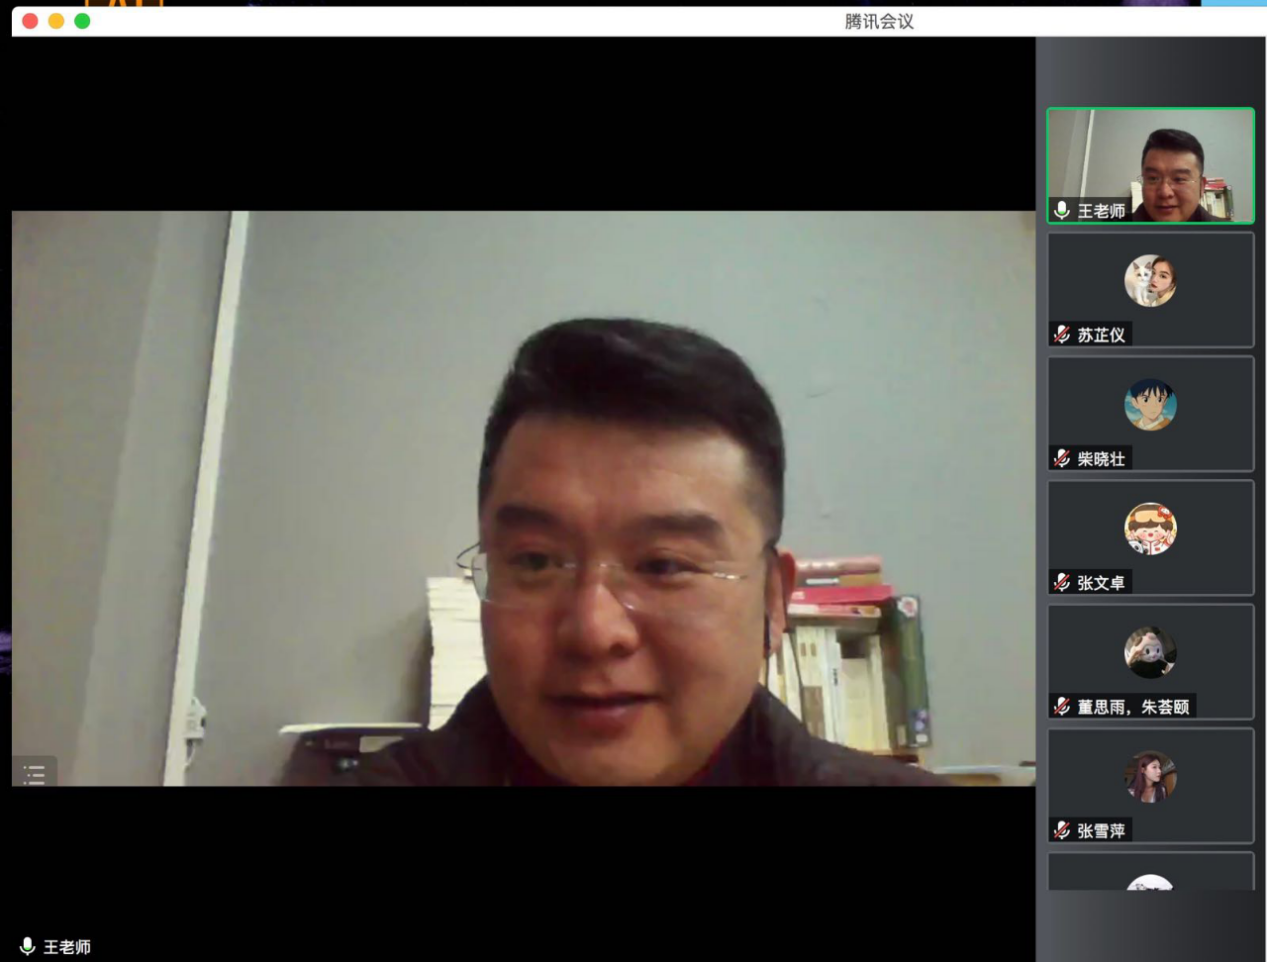This screenshot has width=1267, height=962.
Task: Select 柴晓壮's cartoon avatar
Action: click(1150, 404)
